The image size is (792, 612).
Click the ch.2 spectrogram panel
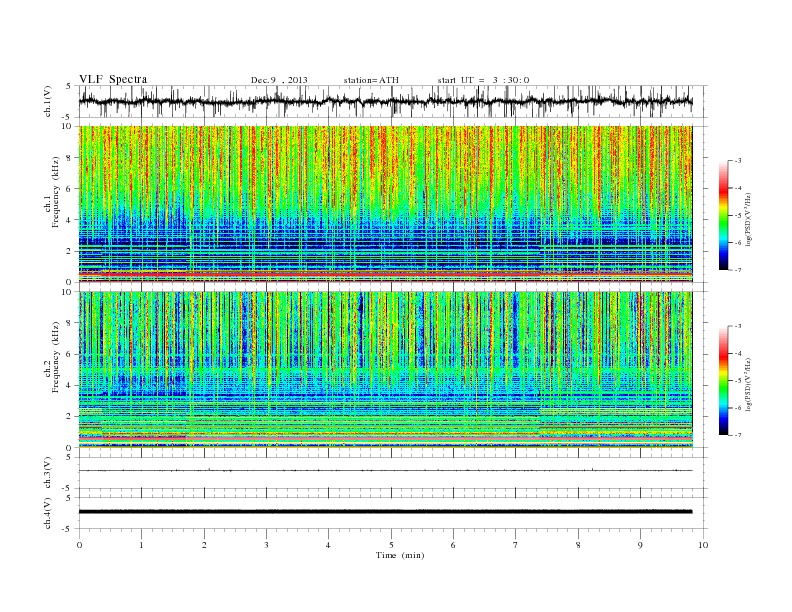385,369
